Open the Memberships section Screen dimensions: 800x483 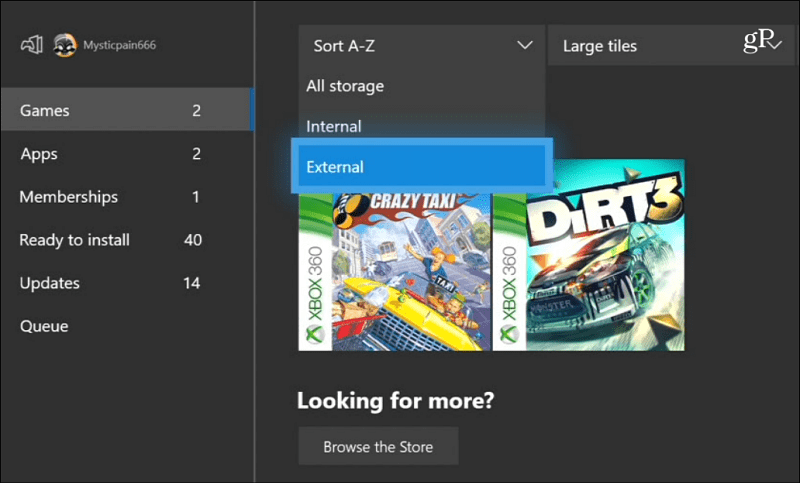[127, 197]
